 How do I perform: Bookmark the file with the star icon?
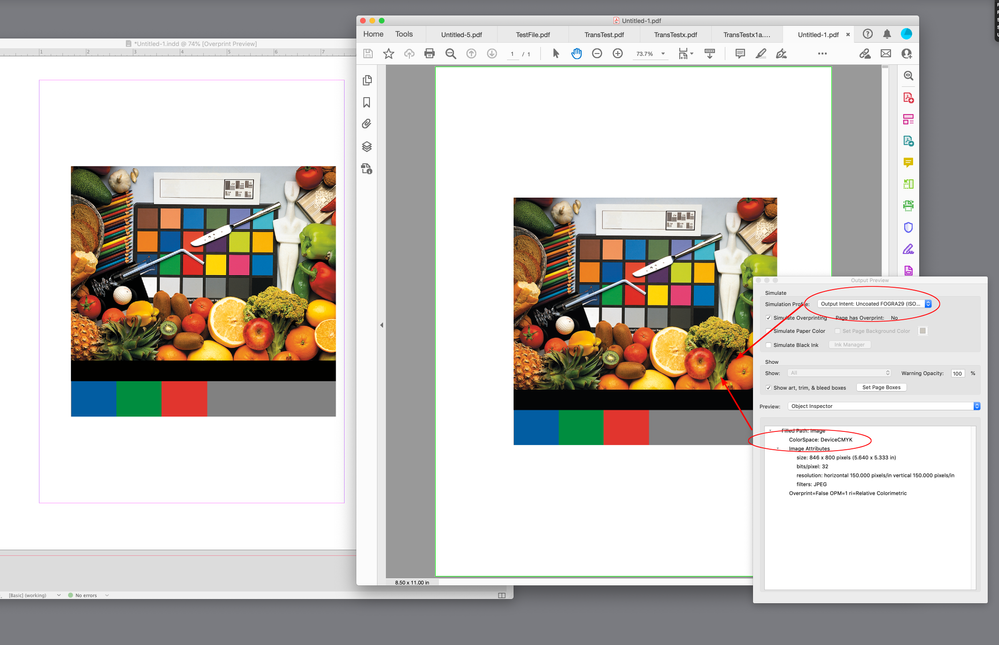pyautogui.click(x=388, y=54)
